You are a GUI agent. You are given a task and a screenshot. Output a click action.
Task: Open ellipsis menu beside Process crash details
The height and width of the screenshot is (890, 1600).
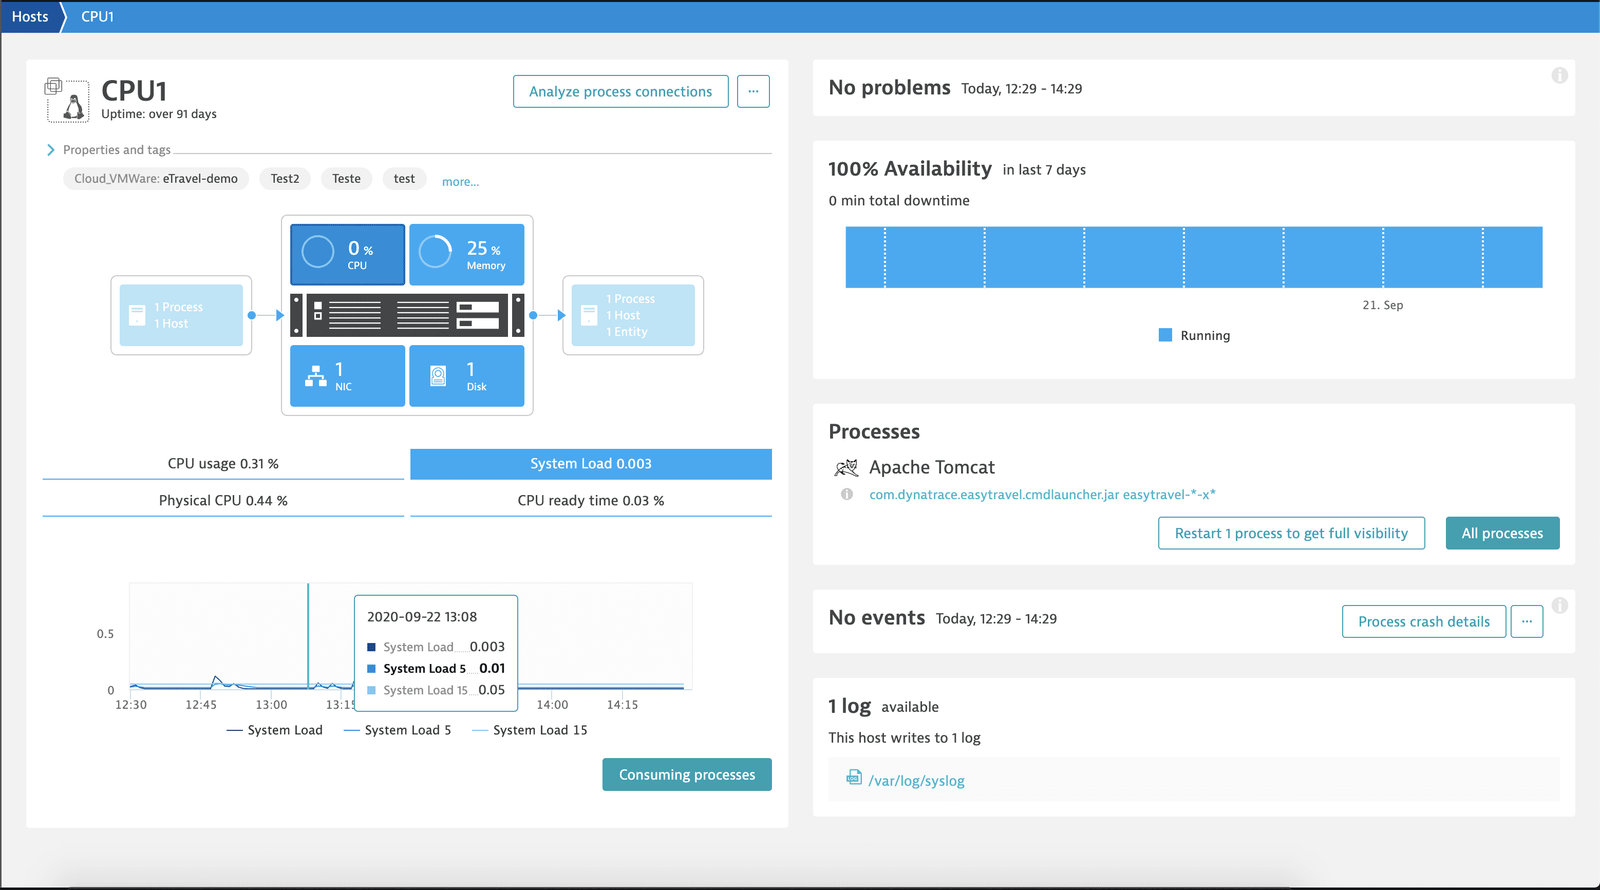(x=1527, y=621)
